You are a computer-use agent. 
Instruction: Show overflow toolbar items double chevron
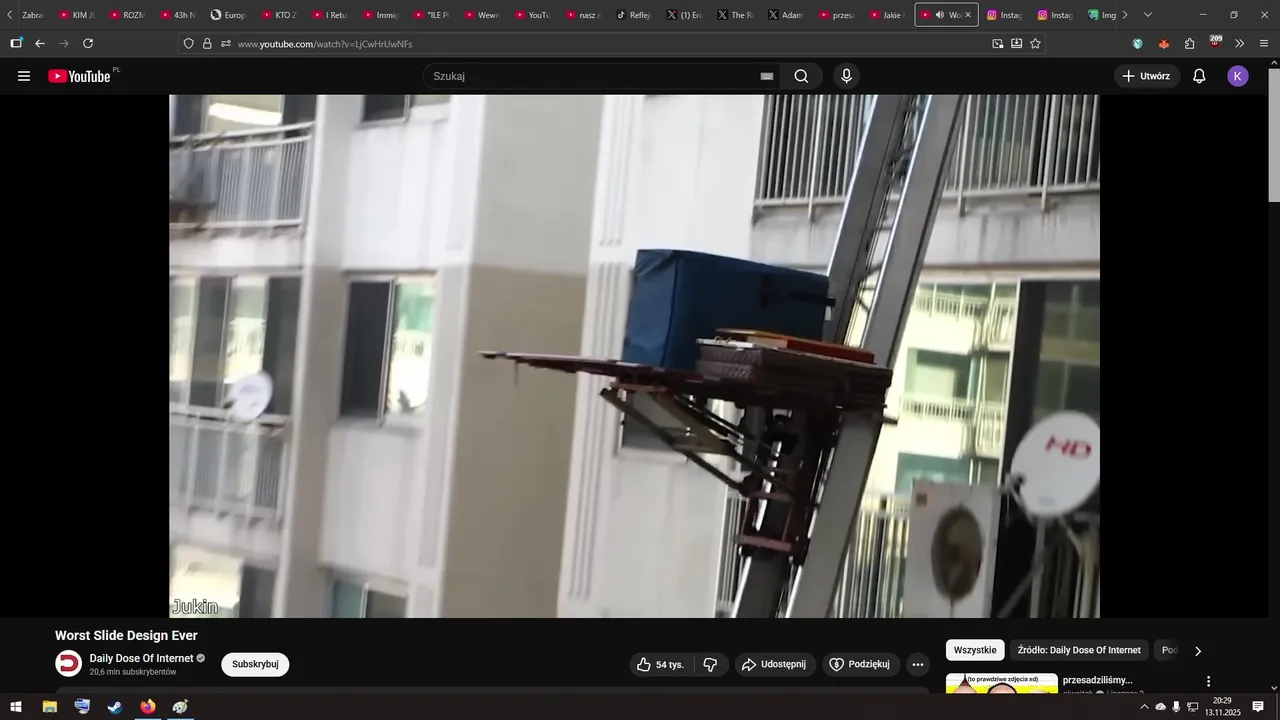(1240, 43)
